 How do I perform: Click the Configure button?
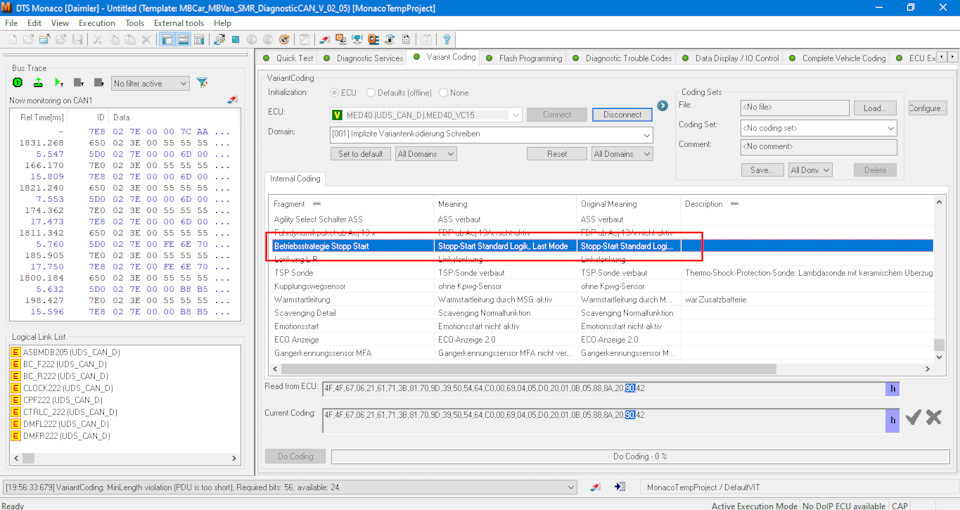point(927,108)
